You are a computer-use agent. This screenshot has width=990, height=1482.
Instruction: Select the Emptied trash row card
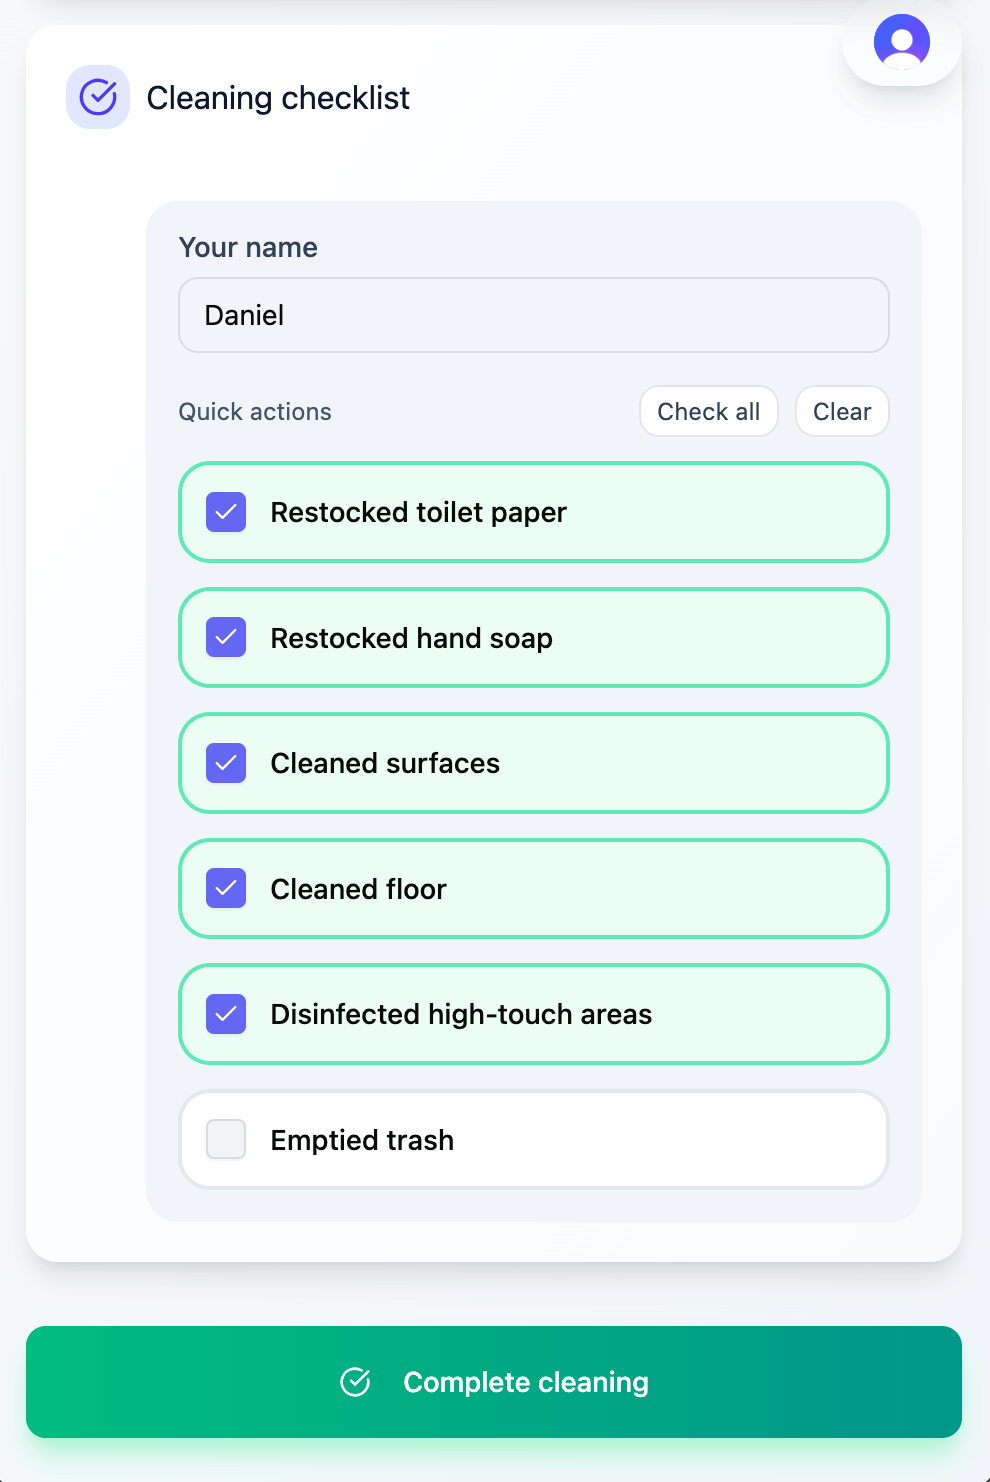click(533, 1139)
